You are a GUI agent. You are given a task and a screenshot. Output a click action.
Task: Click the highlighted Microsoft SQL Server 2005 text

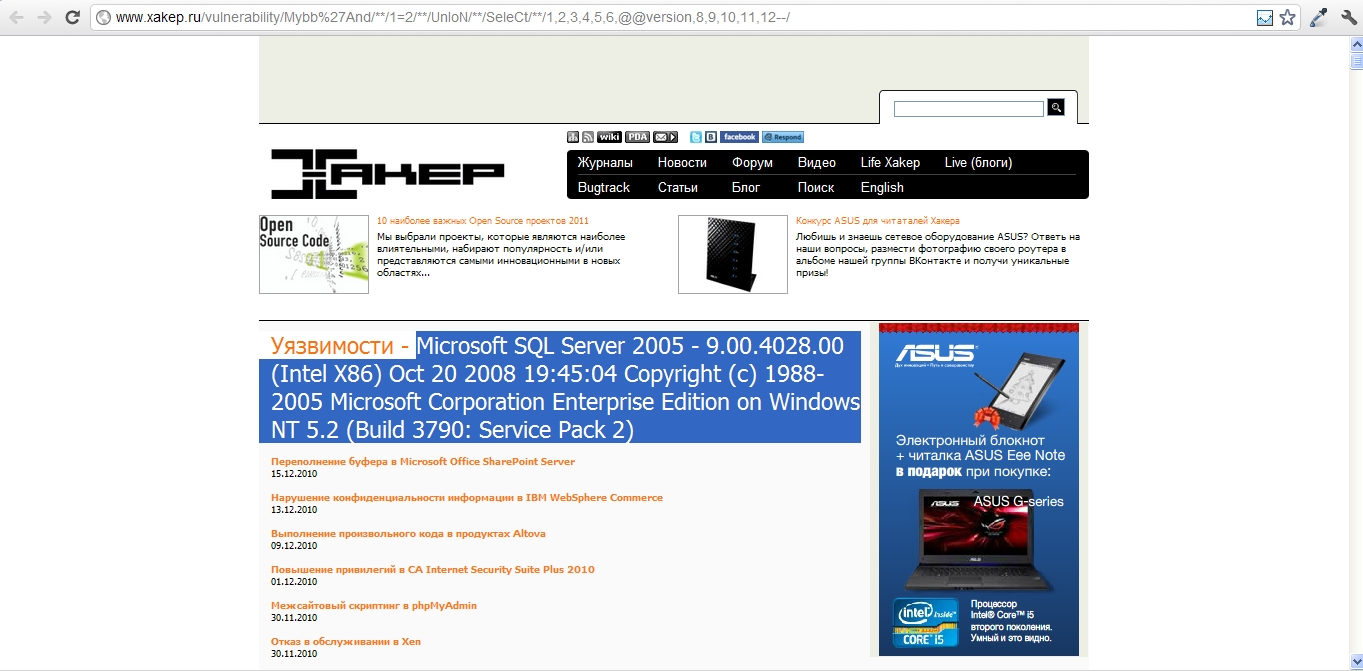click(x=565, y=388)
